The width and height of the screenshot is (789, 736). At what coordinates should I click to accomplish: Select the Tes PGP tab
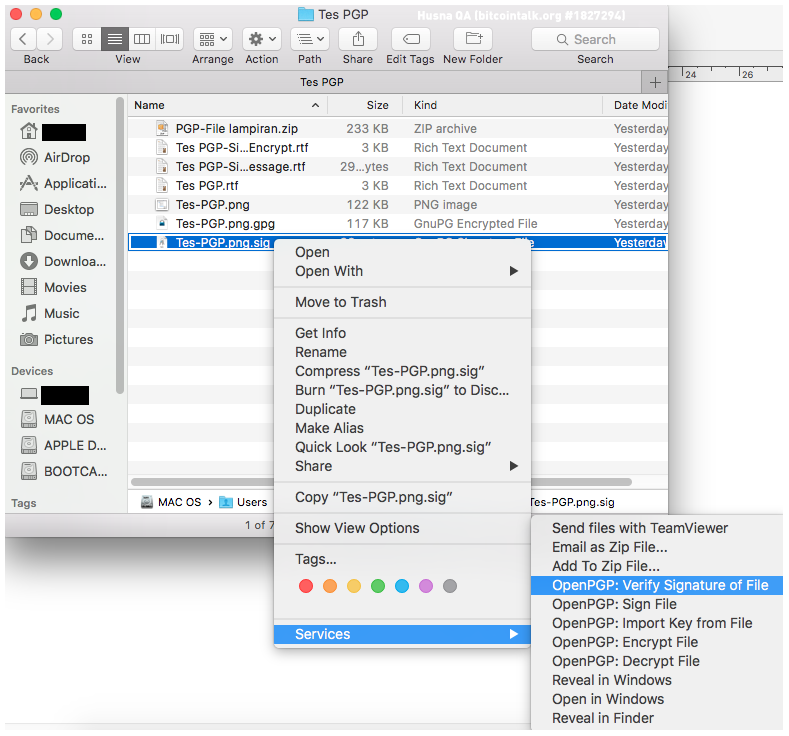click(x=322, y=82)
